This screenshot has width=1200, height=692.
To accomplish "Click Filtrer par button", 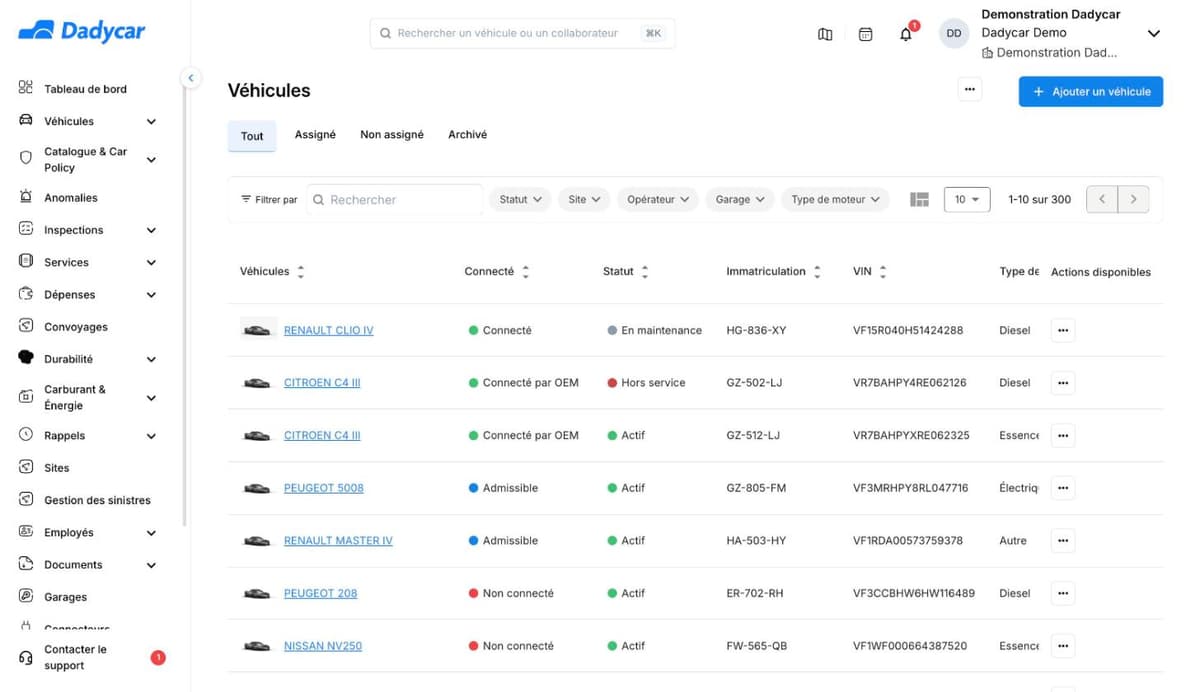I will coord(269,200).
